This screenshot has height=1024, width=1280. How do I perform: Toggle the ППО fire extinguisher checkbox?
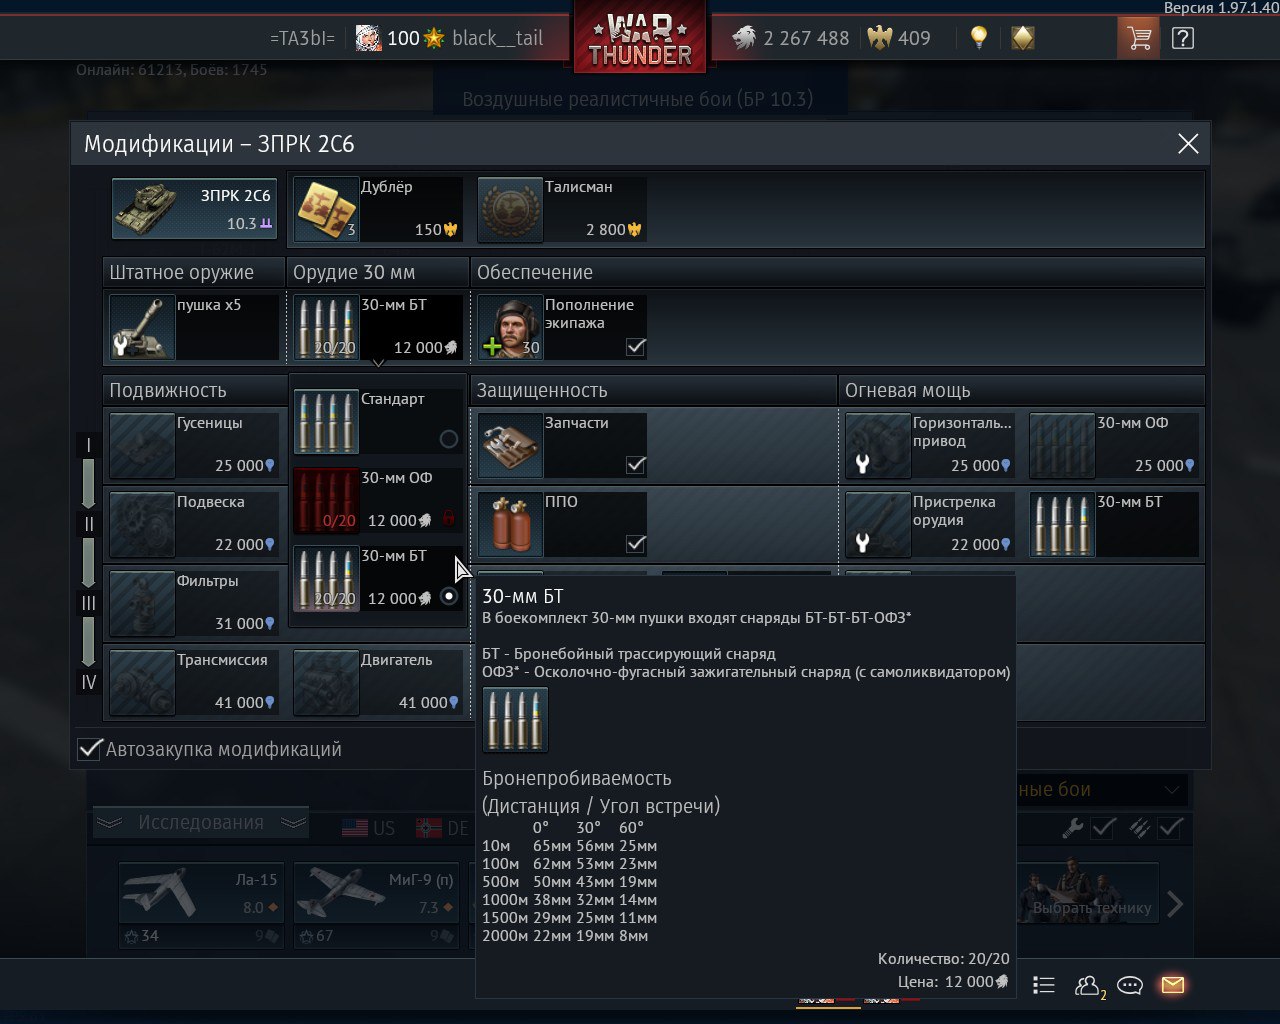click(635, 544)
